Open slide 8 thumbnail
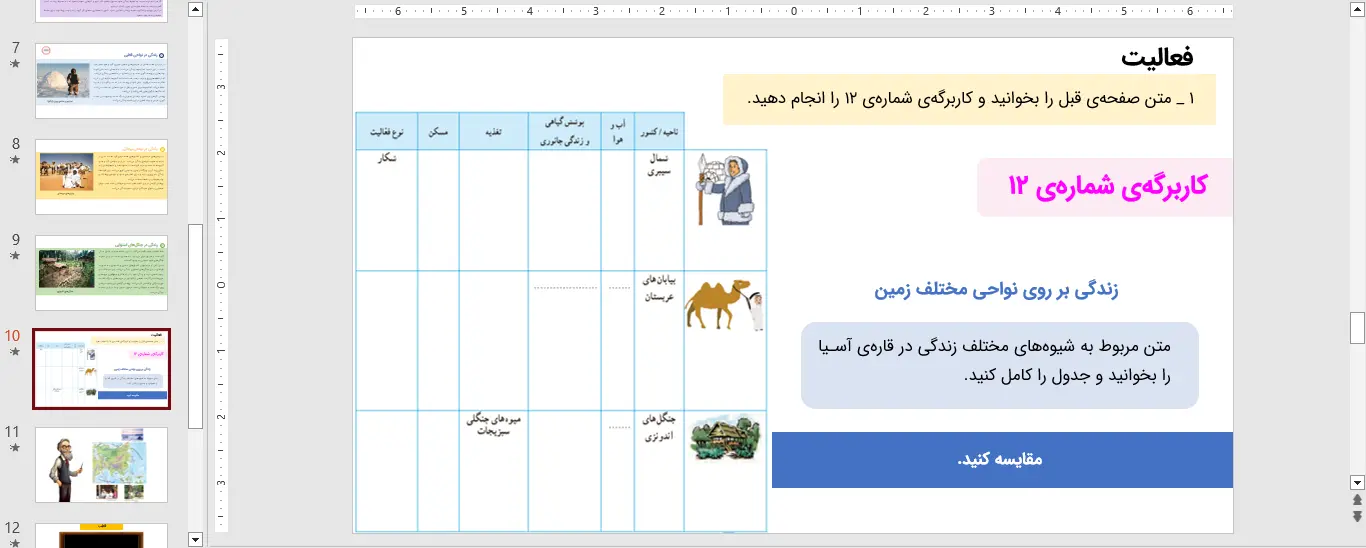The image size is (1366, 548). pos(101,176)
